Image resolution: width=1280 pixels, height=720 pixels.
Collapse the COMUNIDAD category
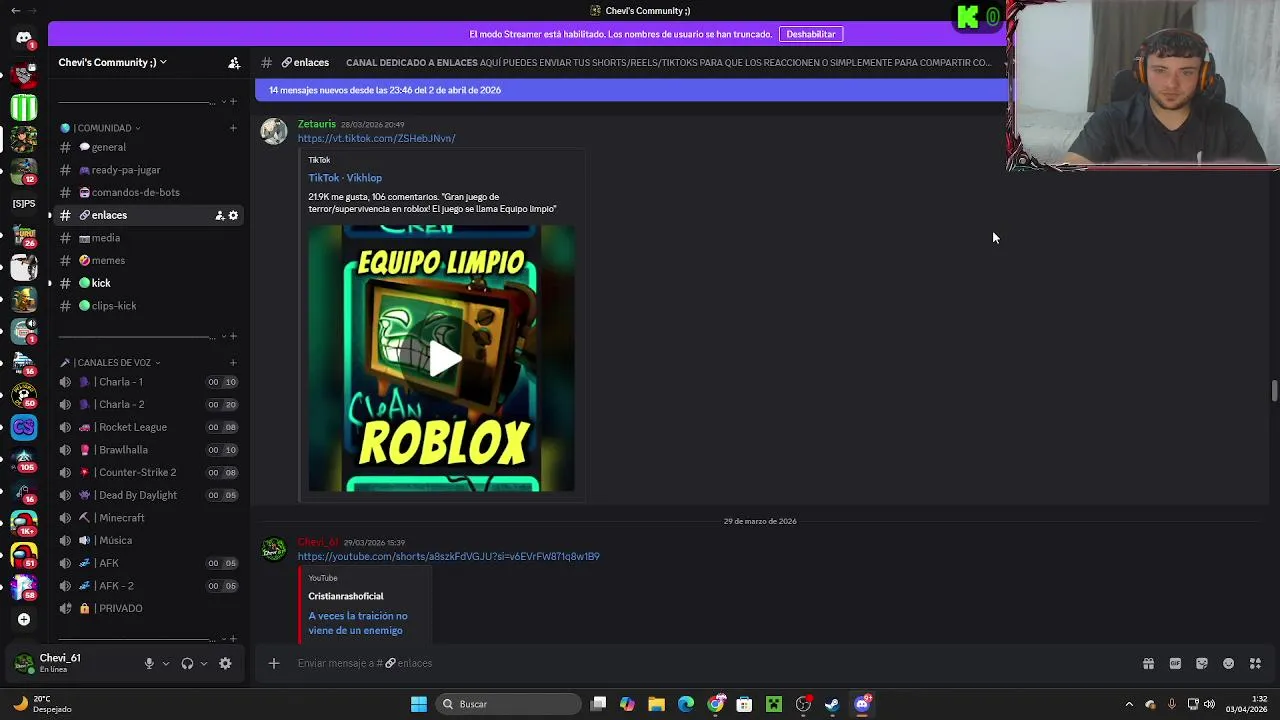point(100,128)
